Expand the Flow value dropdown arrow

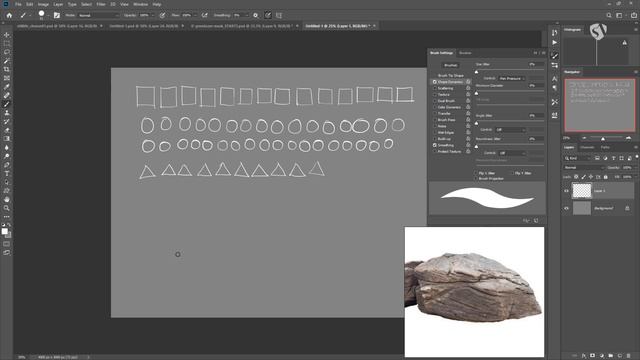(195, 16)
